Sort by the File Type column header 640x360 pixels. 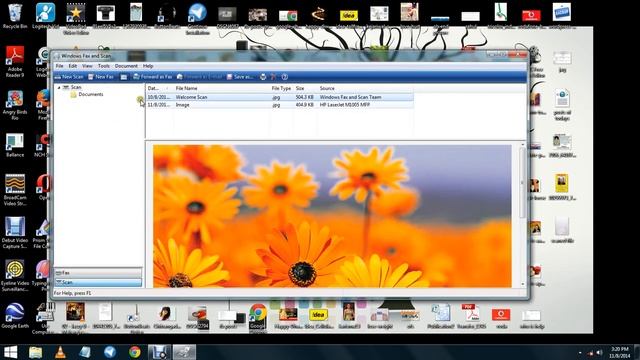click(281, 88)
